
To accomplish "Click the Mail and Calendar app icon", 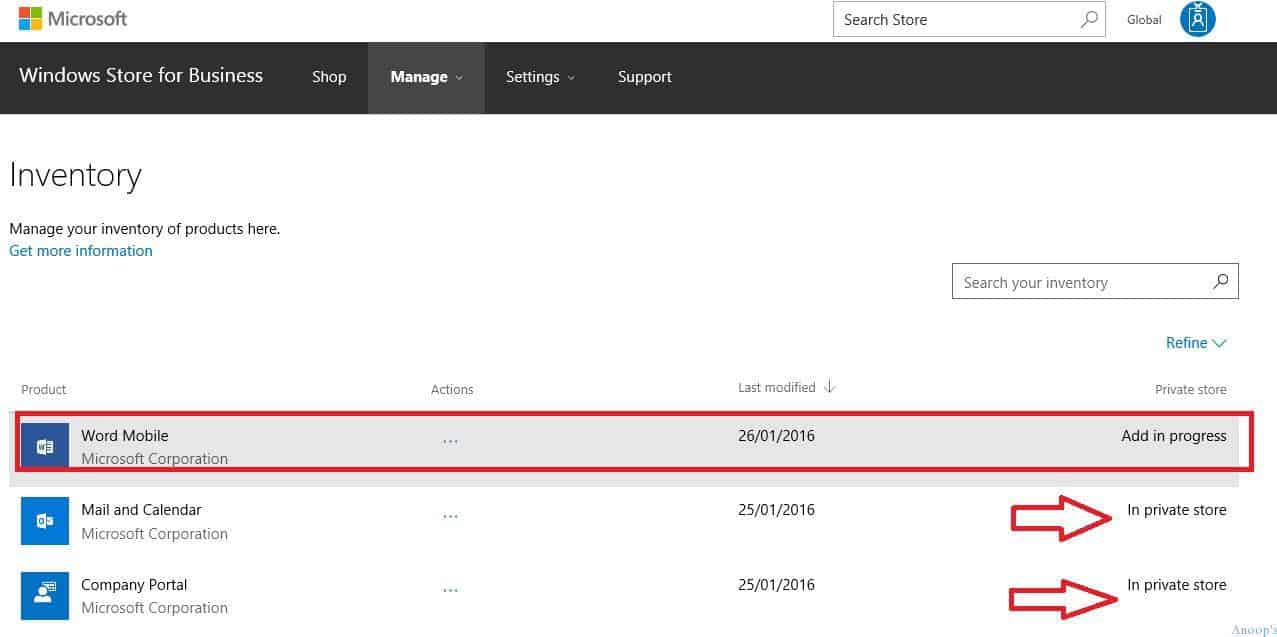I will pos(45,521).
